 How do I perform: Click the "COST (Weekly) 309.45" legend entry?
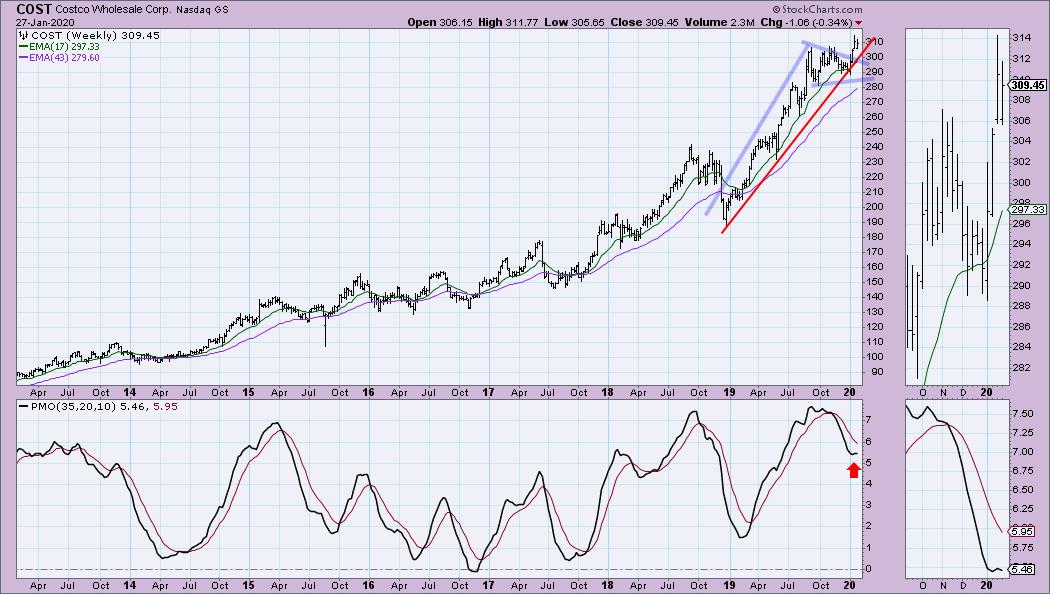coord(95,35)
